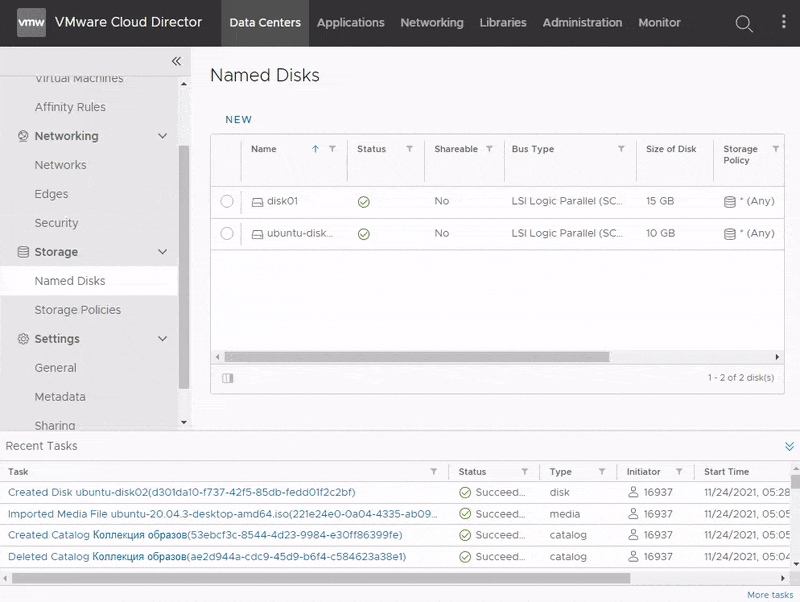Go to Security in sidebar
This screenshot has width=800, height=602.
tap(56, 223)
